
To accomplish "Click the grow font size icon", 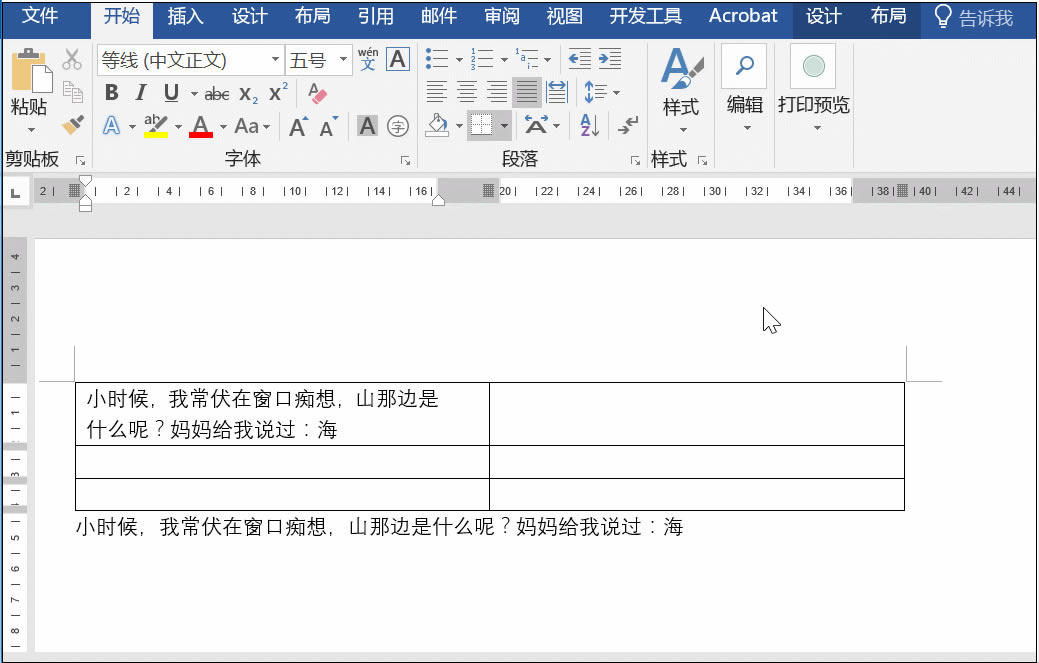I will click(x=298, y=127).
